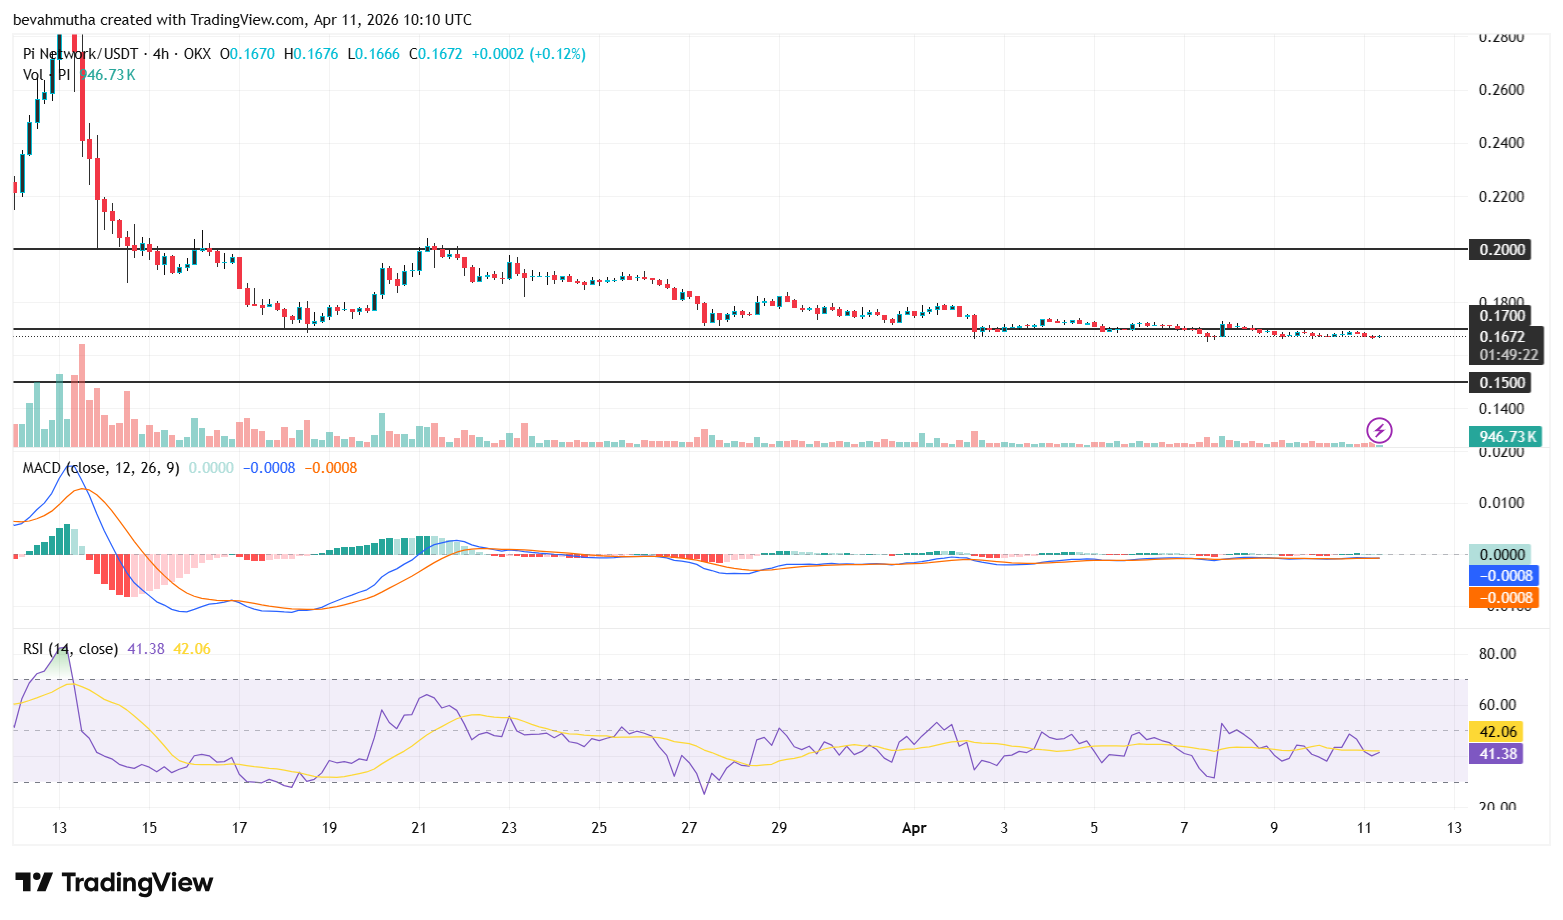Click the Vol · PI legend label

coord(45,74)
